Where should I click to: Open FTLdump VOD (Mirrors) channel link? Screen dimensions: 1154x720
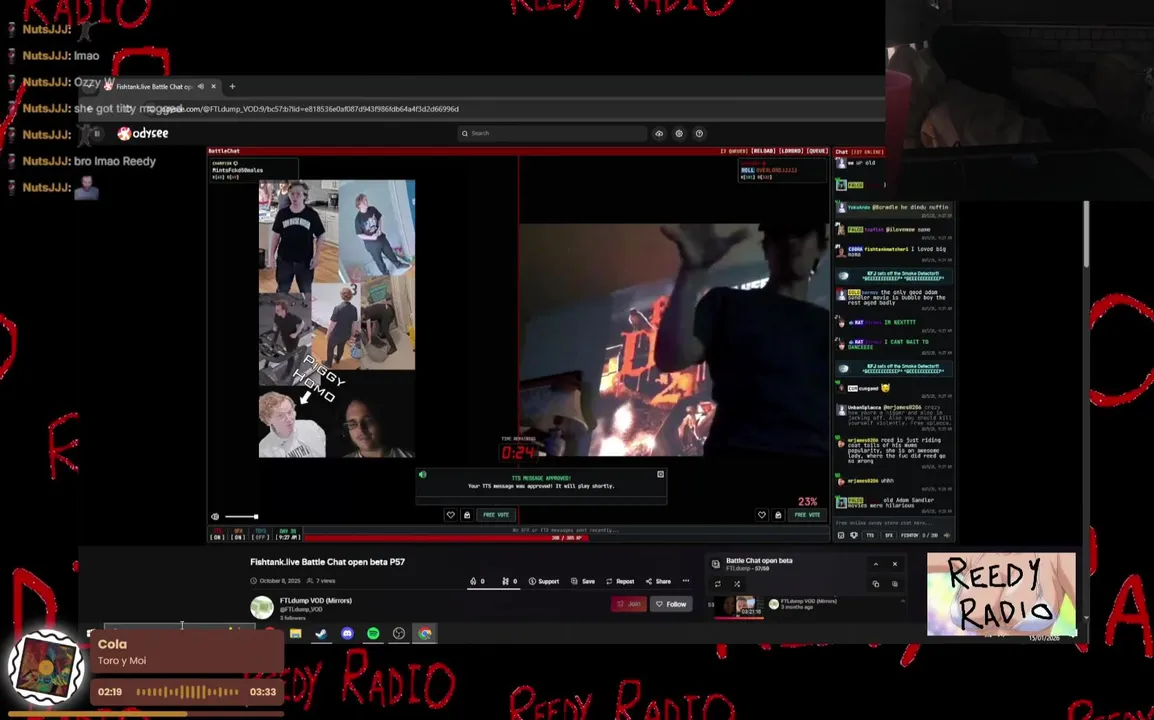tap(316, 600)
